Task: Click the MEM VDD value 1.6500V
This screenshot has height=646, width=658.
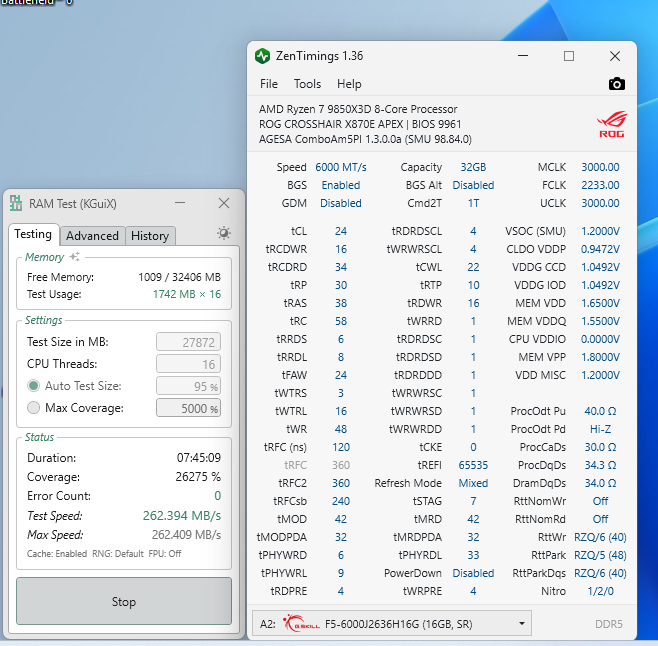Action: 600,303
